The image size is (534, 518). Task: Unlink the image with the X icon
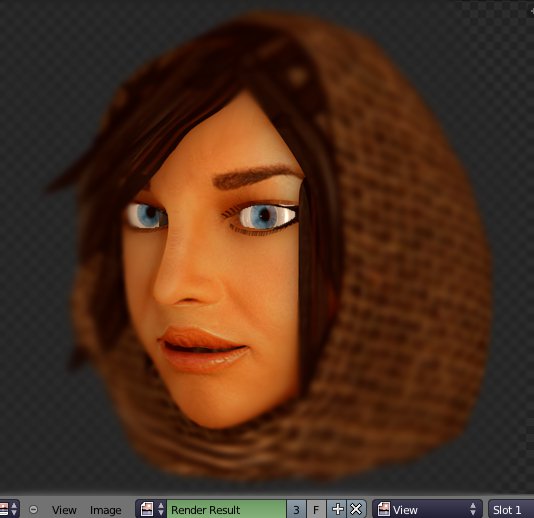coord(356,509)
